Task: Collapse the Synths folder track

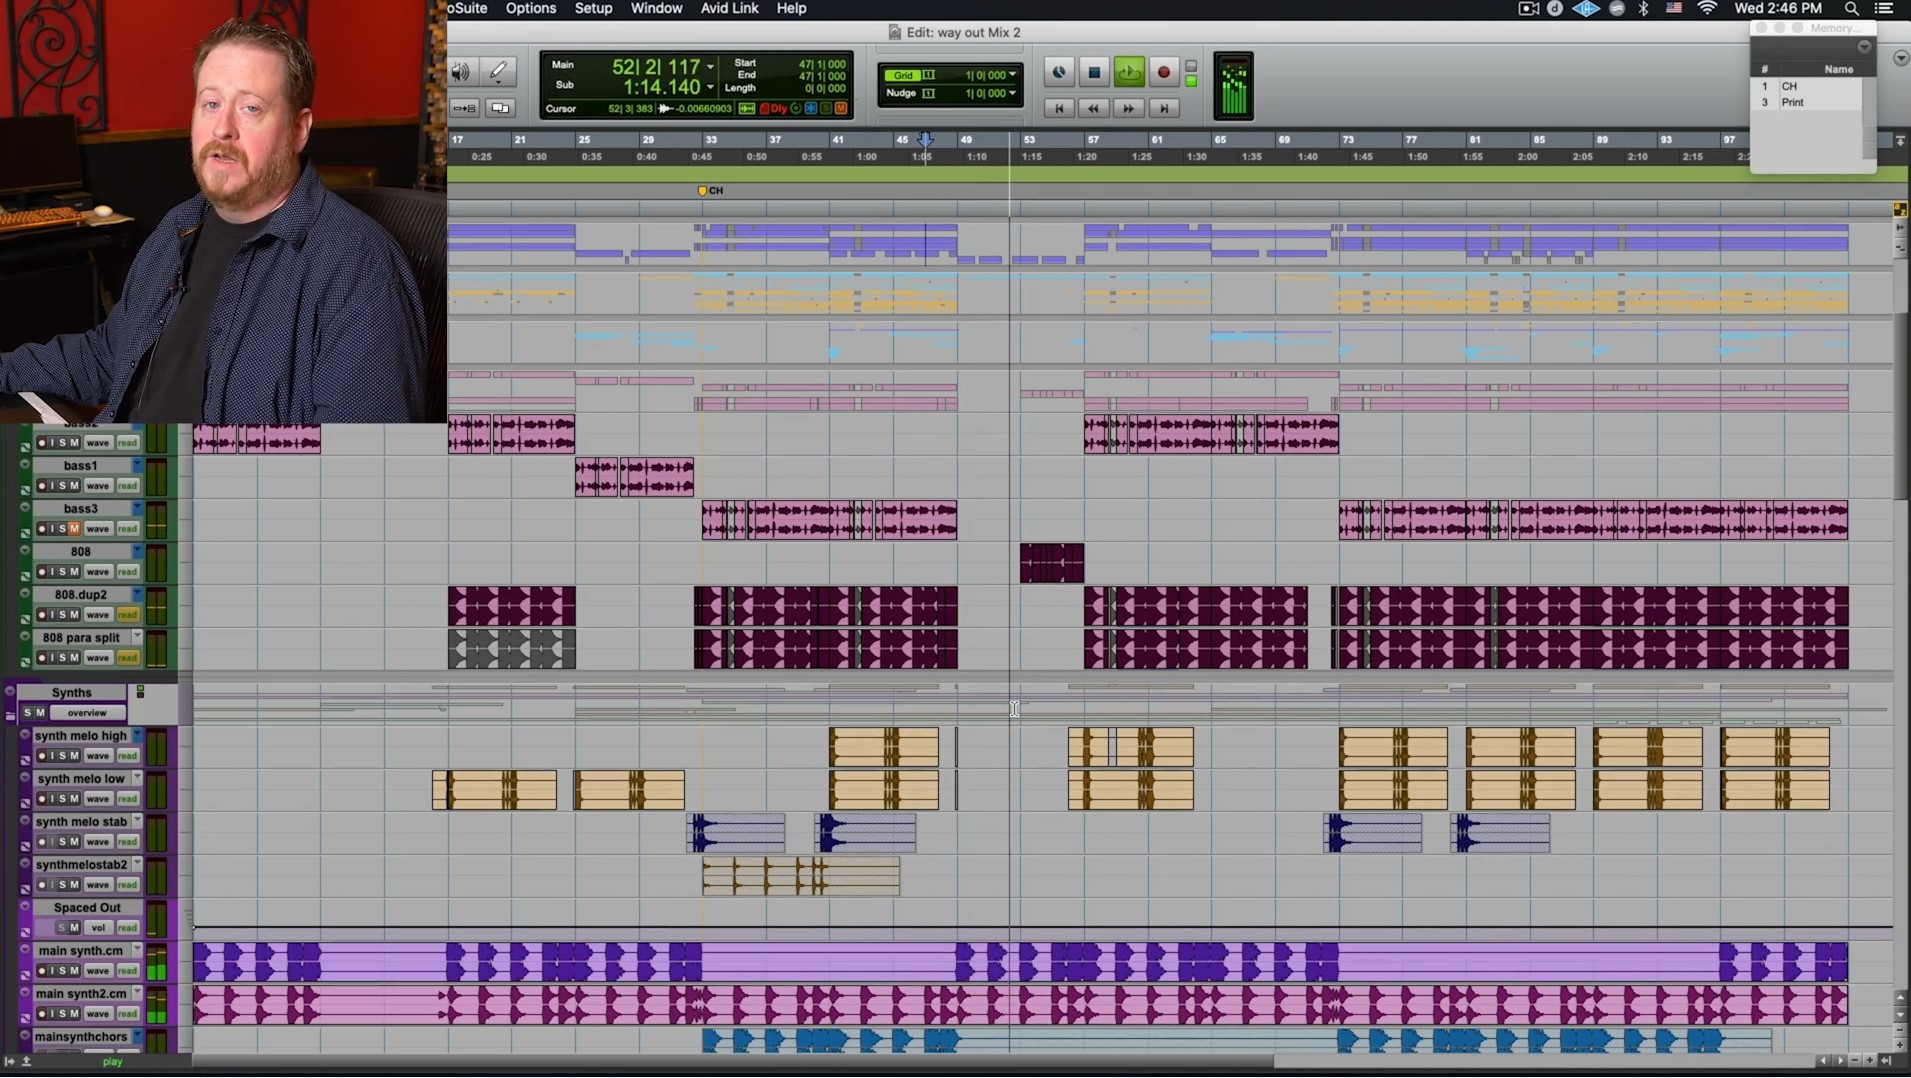Action: [x=10, y=692]
